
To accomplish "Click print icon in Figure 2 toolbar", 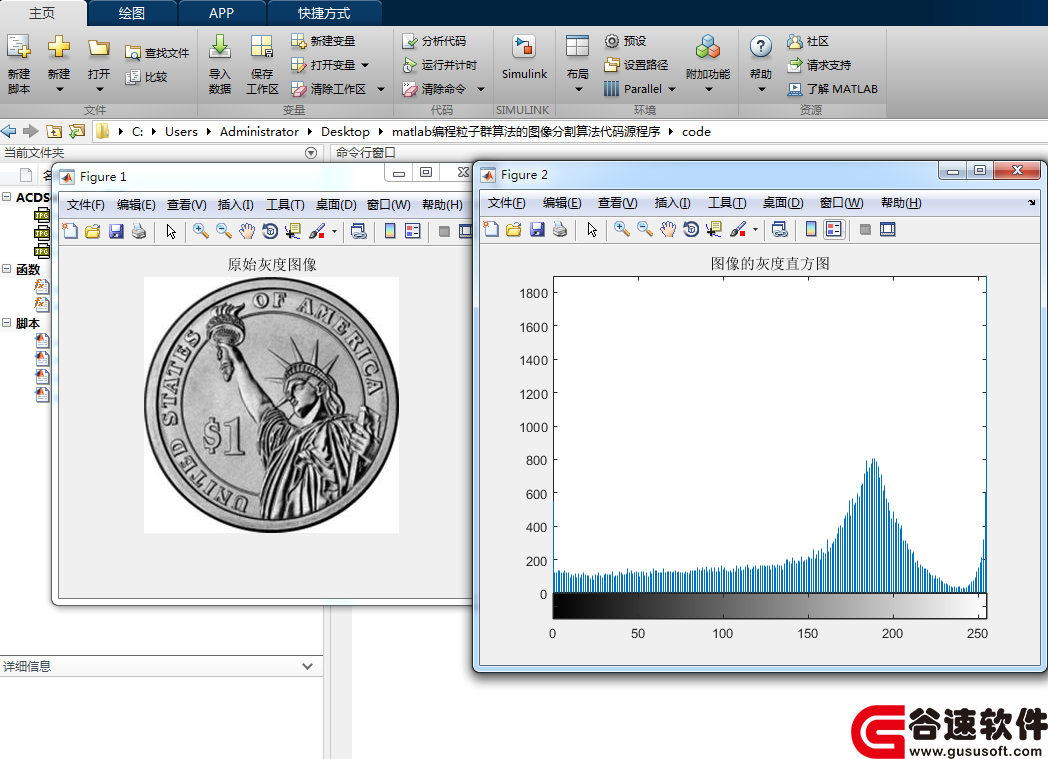I will (559, 230).
